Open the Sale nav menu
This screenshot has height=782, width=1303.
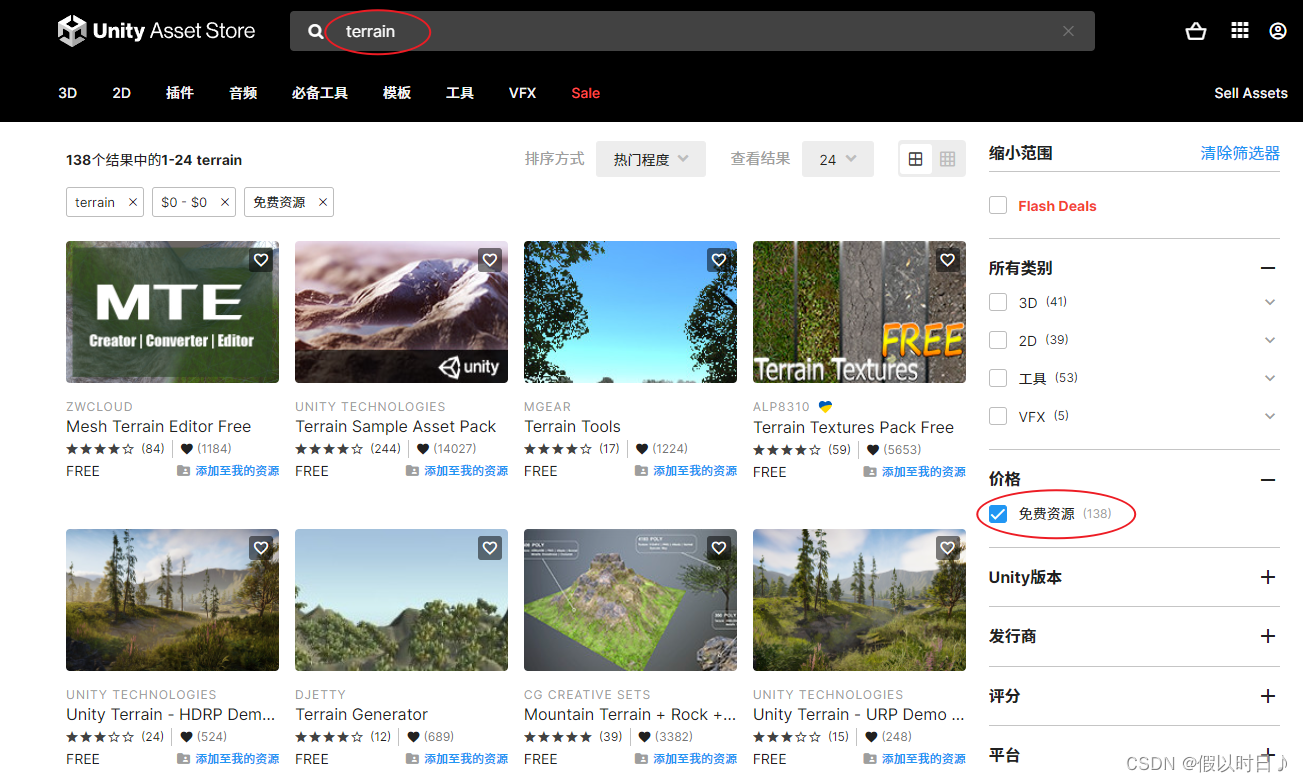click(586, 93)
